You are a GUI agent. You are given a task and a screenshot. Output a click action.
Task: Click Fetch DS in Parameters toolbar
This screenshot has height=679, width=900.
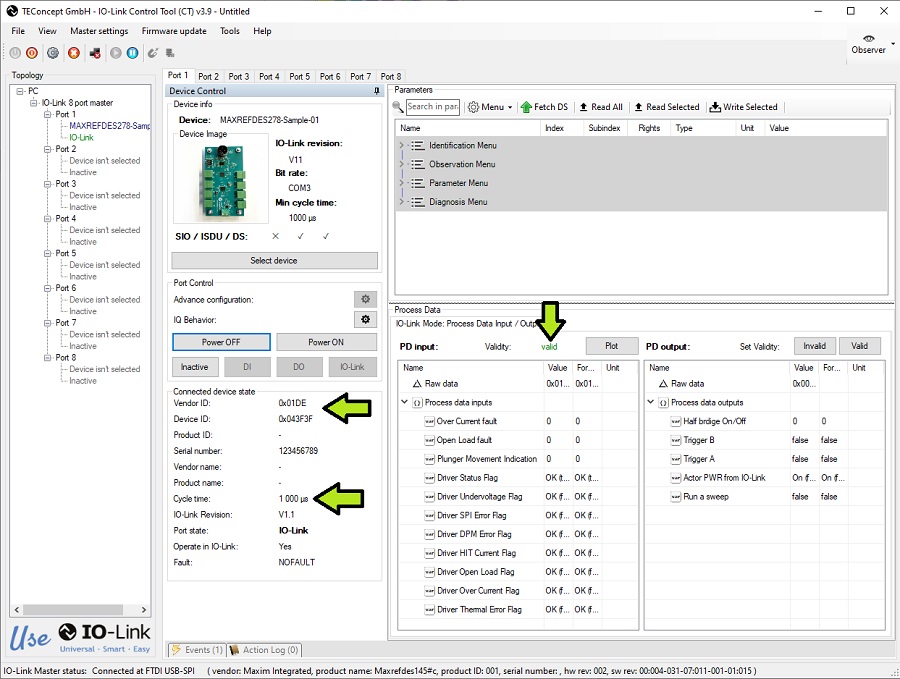coord(544,107)
